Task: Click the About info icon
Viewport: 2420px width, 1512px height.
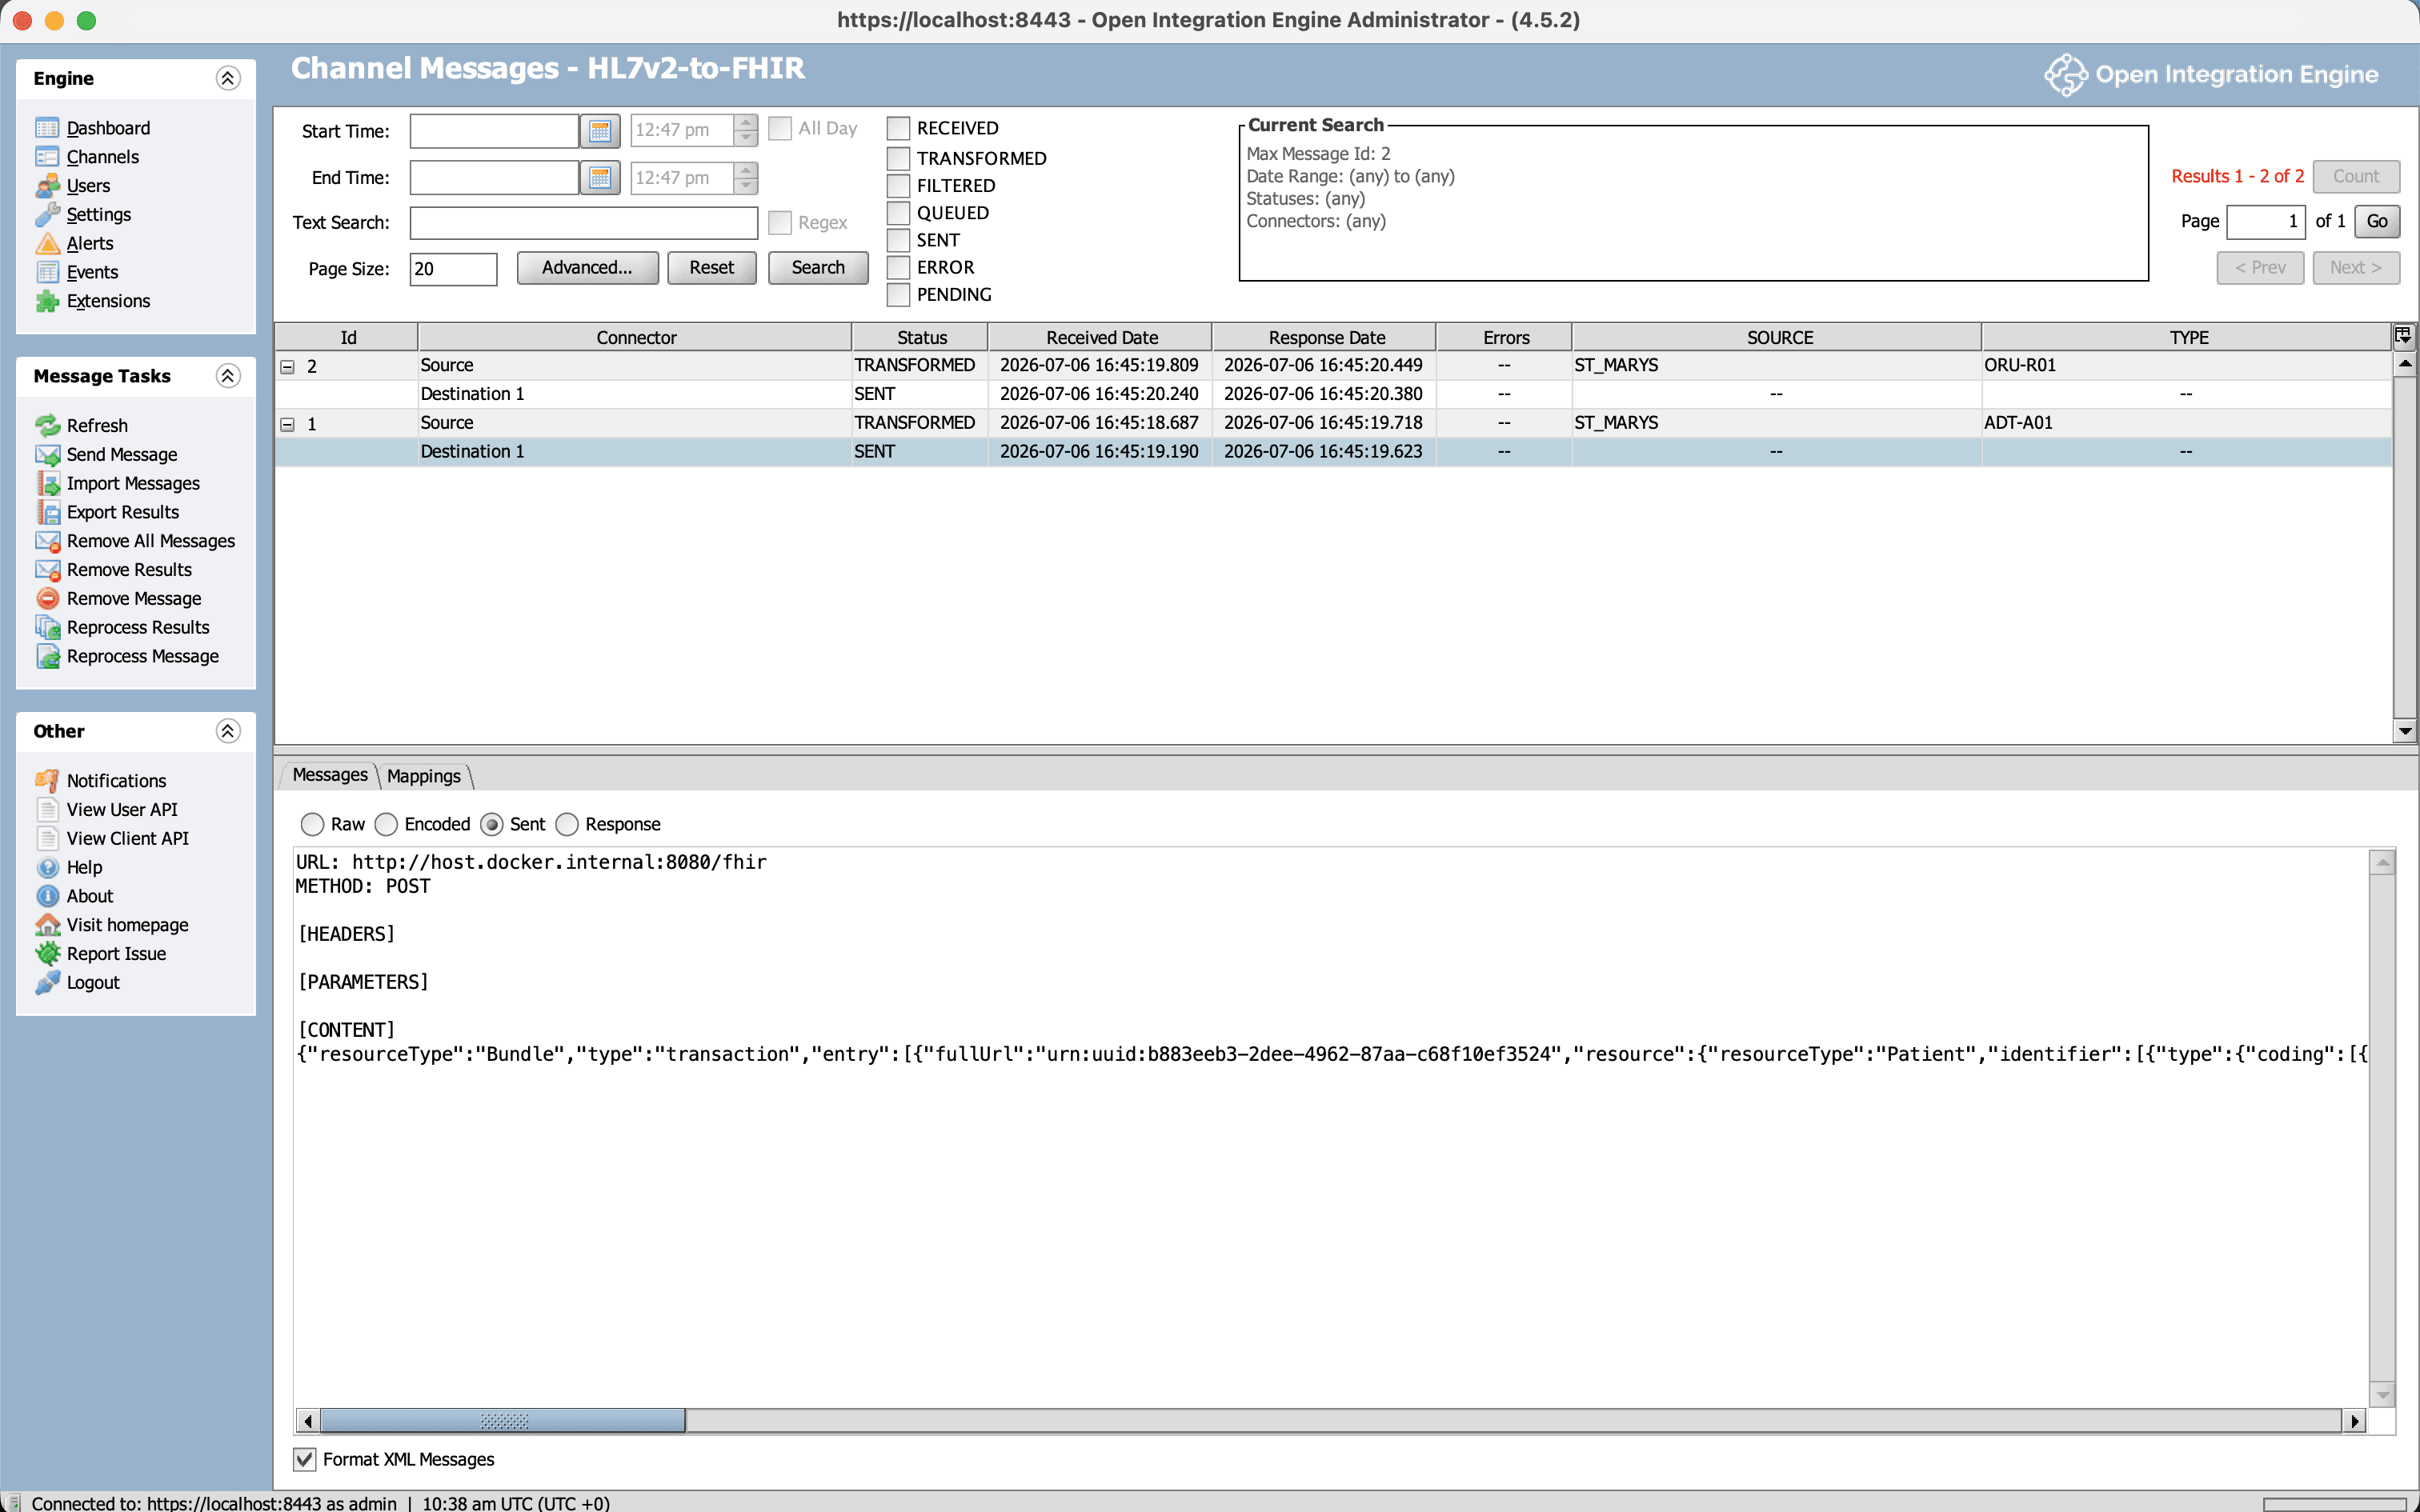Action: pyautogui.click(x=47, y=896)
